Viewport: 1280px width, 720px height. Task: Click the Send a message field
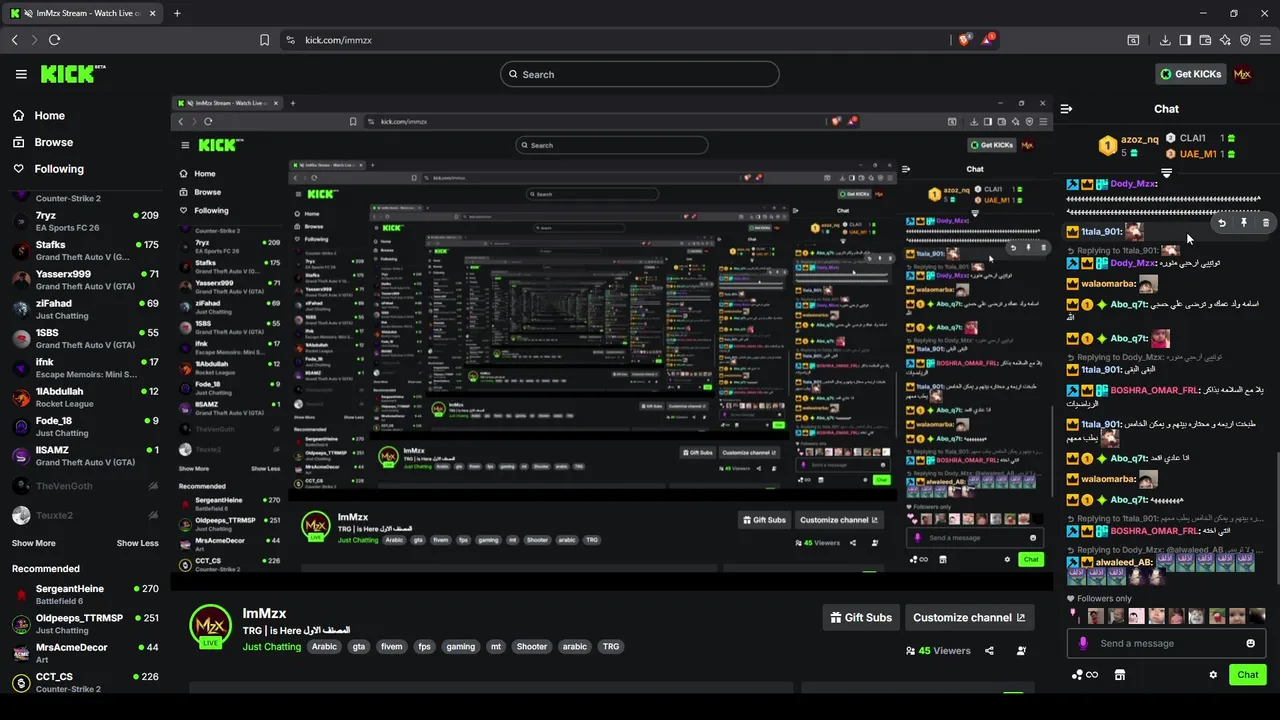click(x=1166, y=643)
